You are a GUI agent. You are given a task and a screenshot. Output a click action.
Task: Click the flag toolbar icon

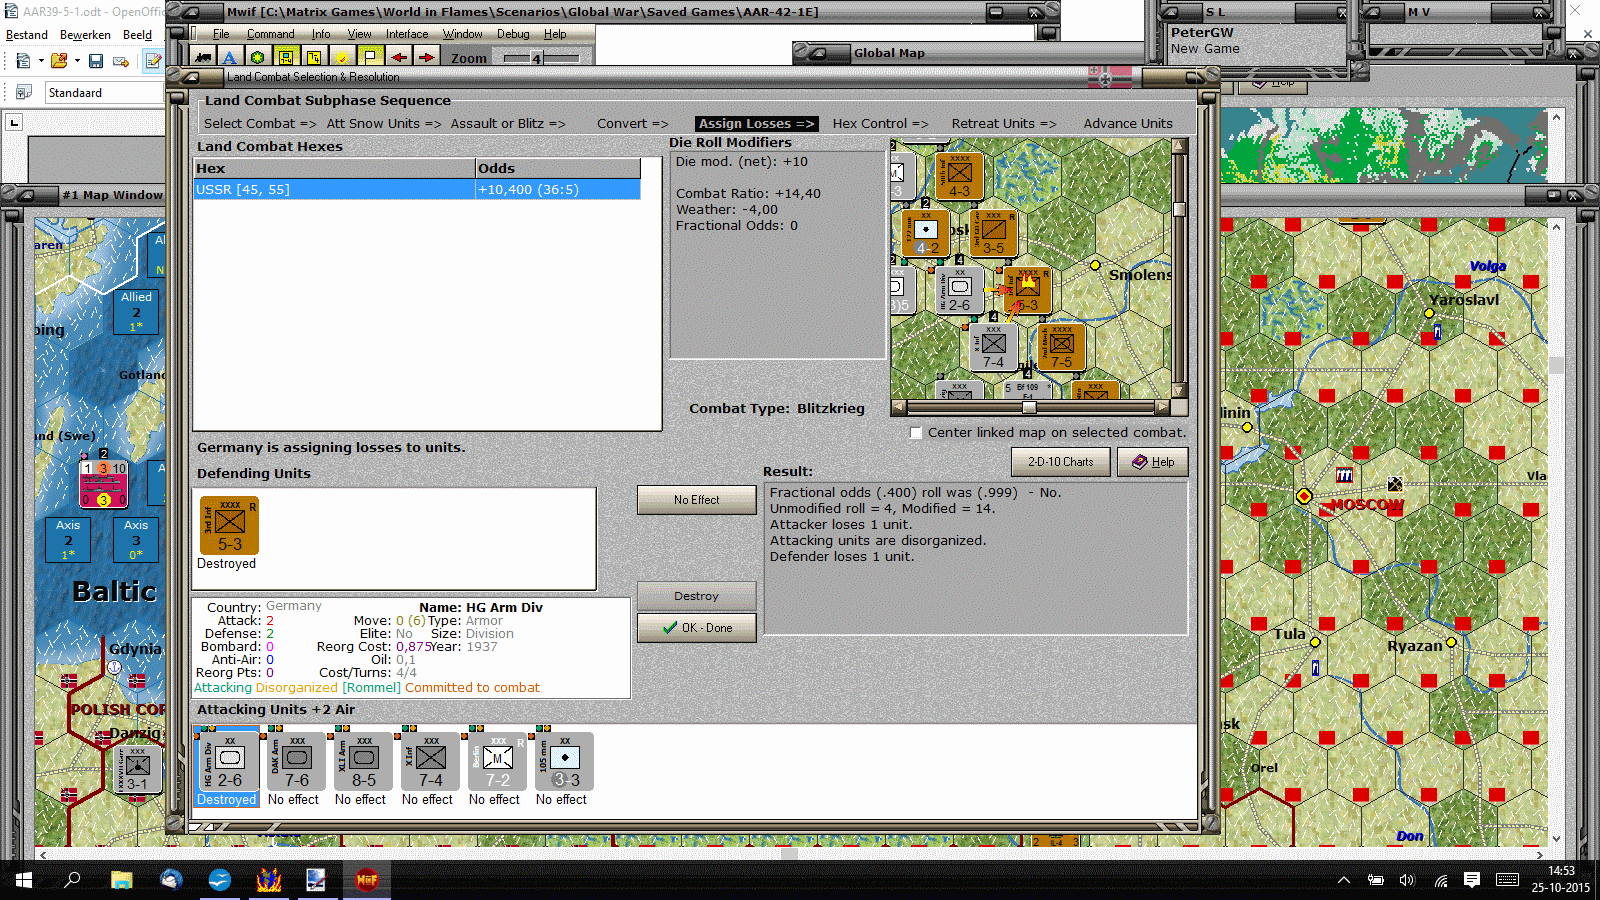[x=370, y=57]
